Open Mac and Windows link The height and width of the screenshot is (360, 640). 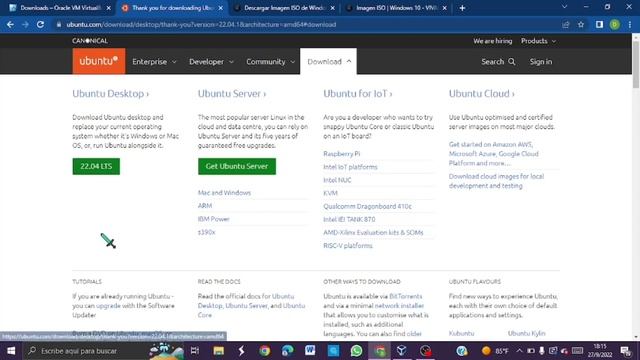pos(224,193)
